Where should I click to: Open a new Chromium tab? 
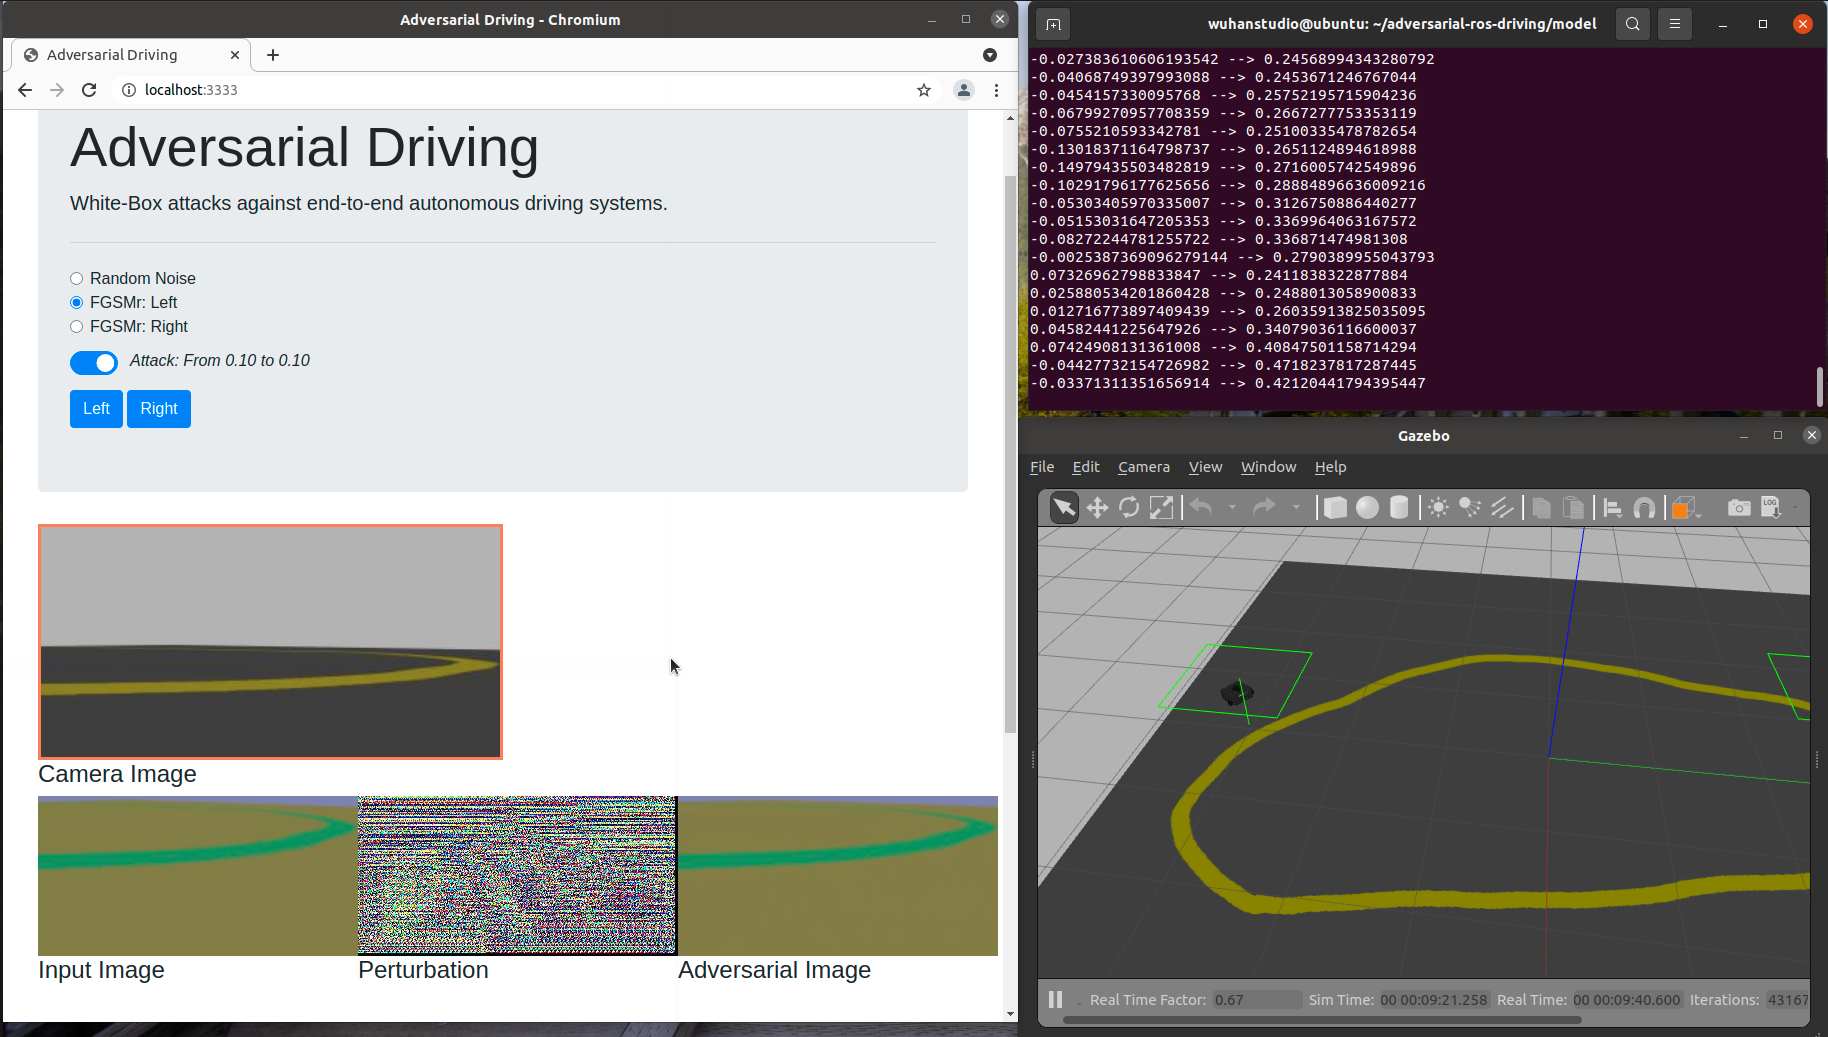click(x=273, y=55)
